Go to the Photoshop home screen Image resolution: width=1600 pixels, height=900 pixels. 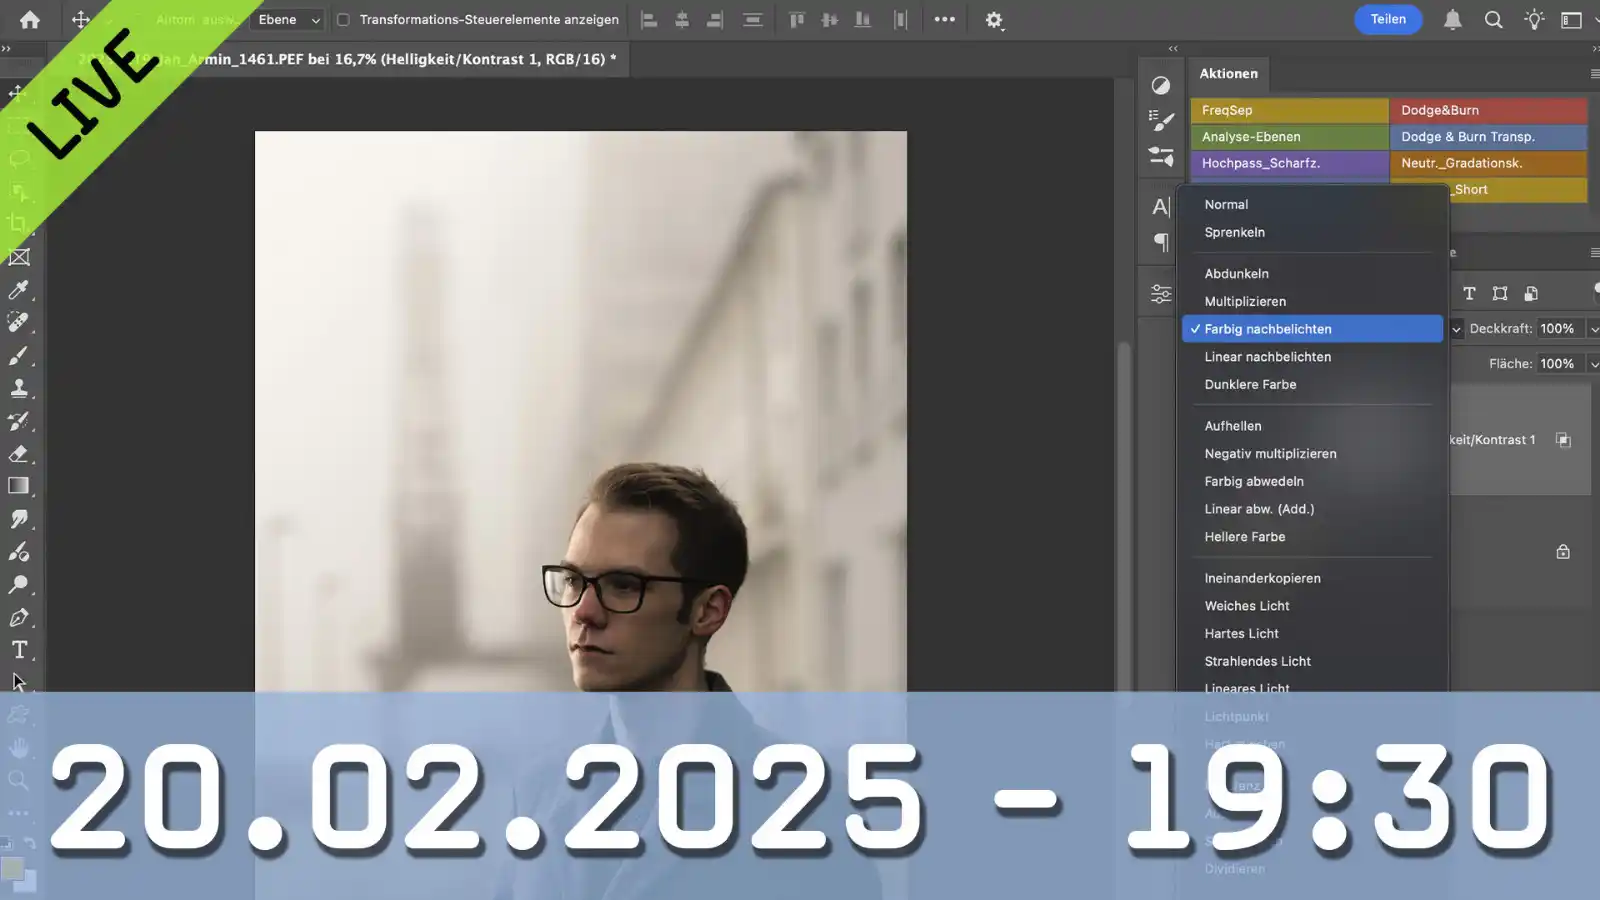click(x=30, y=19)
